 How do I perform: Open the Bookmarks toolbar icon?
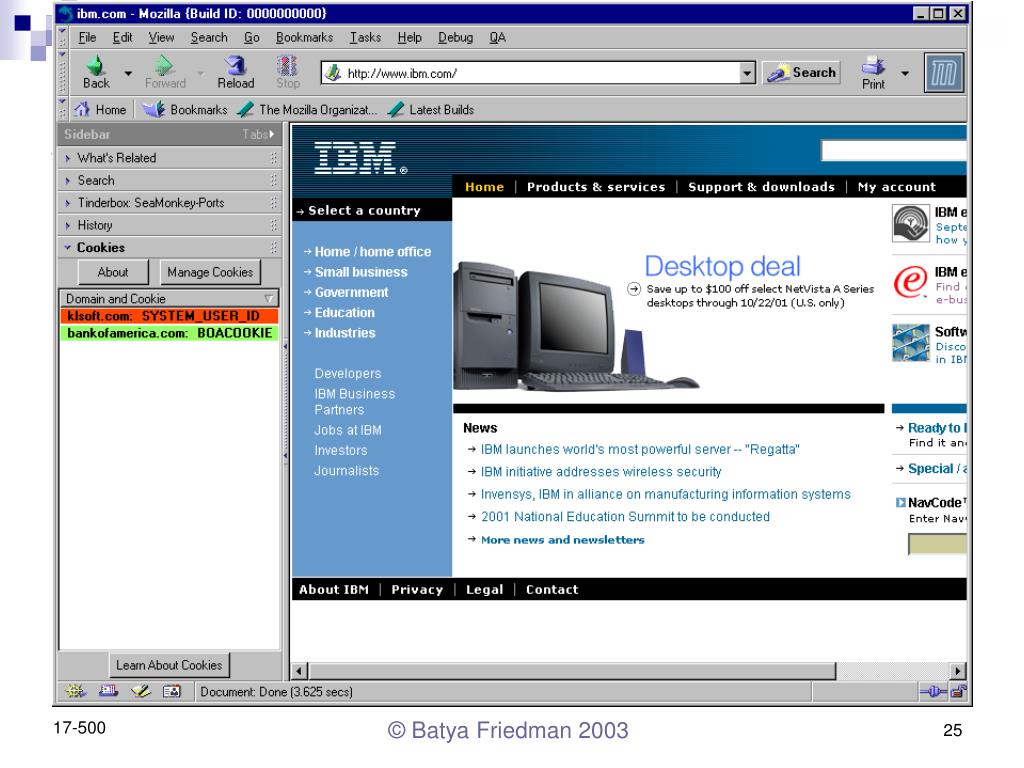tap(153, 109)
